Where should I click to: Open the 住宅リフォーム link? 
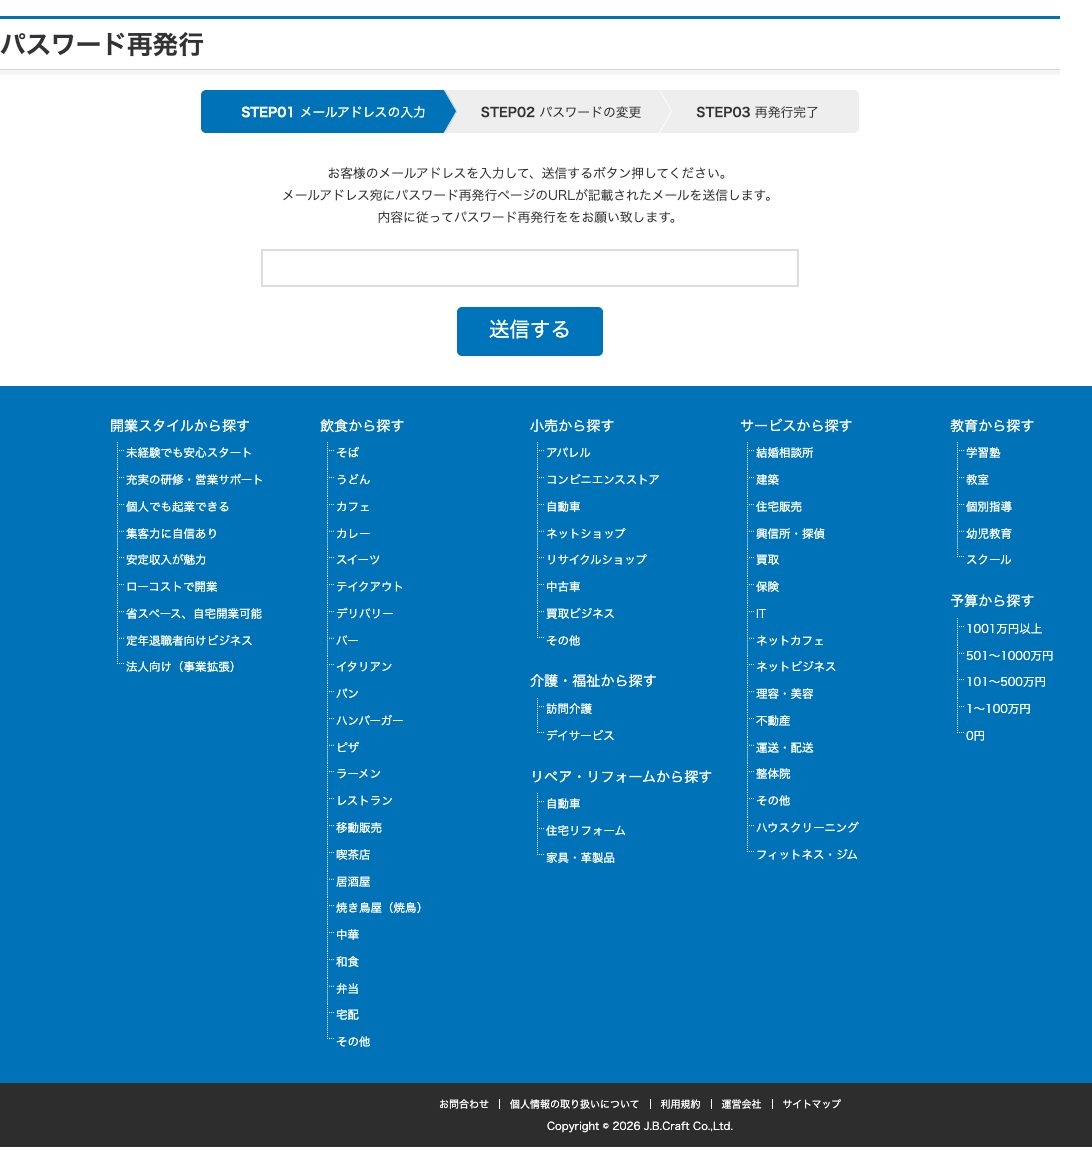(x=586, y=831)
